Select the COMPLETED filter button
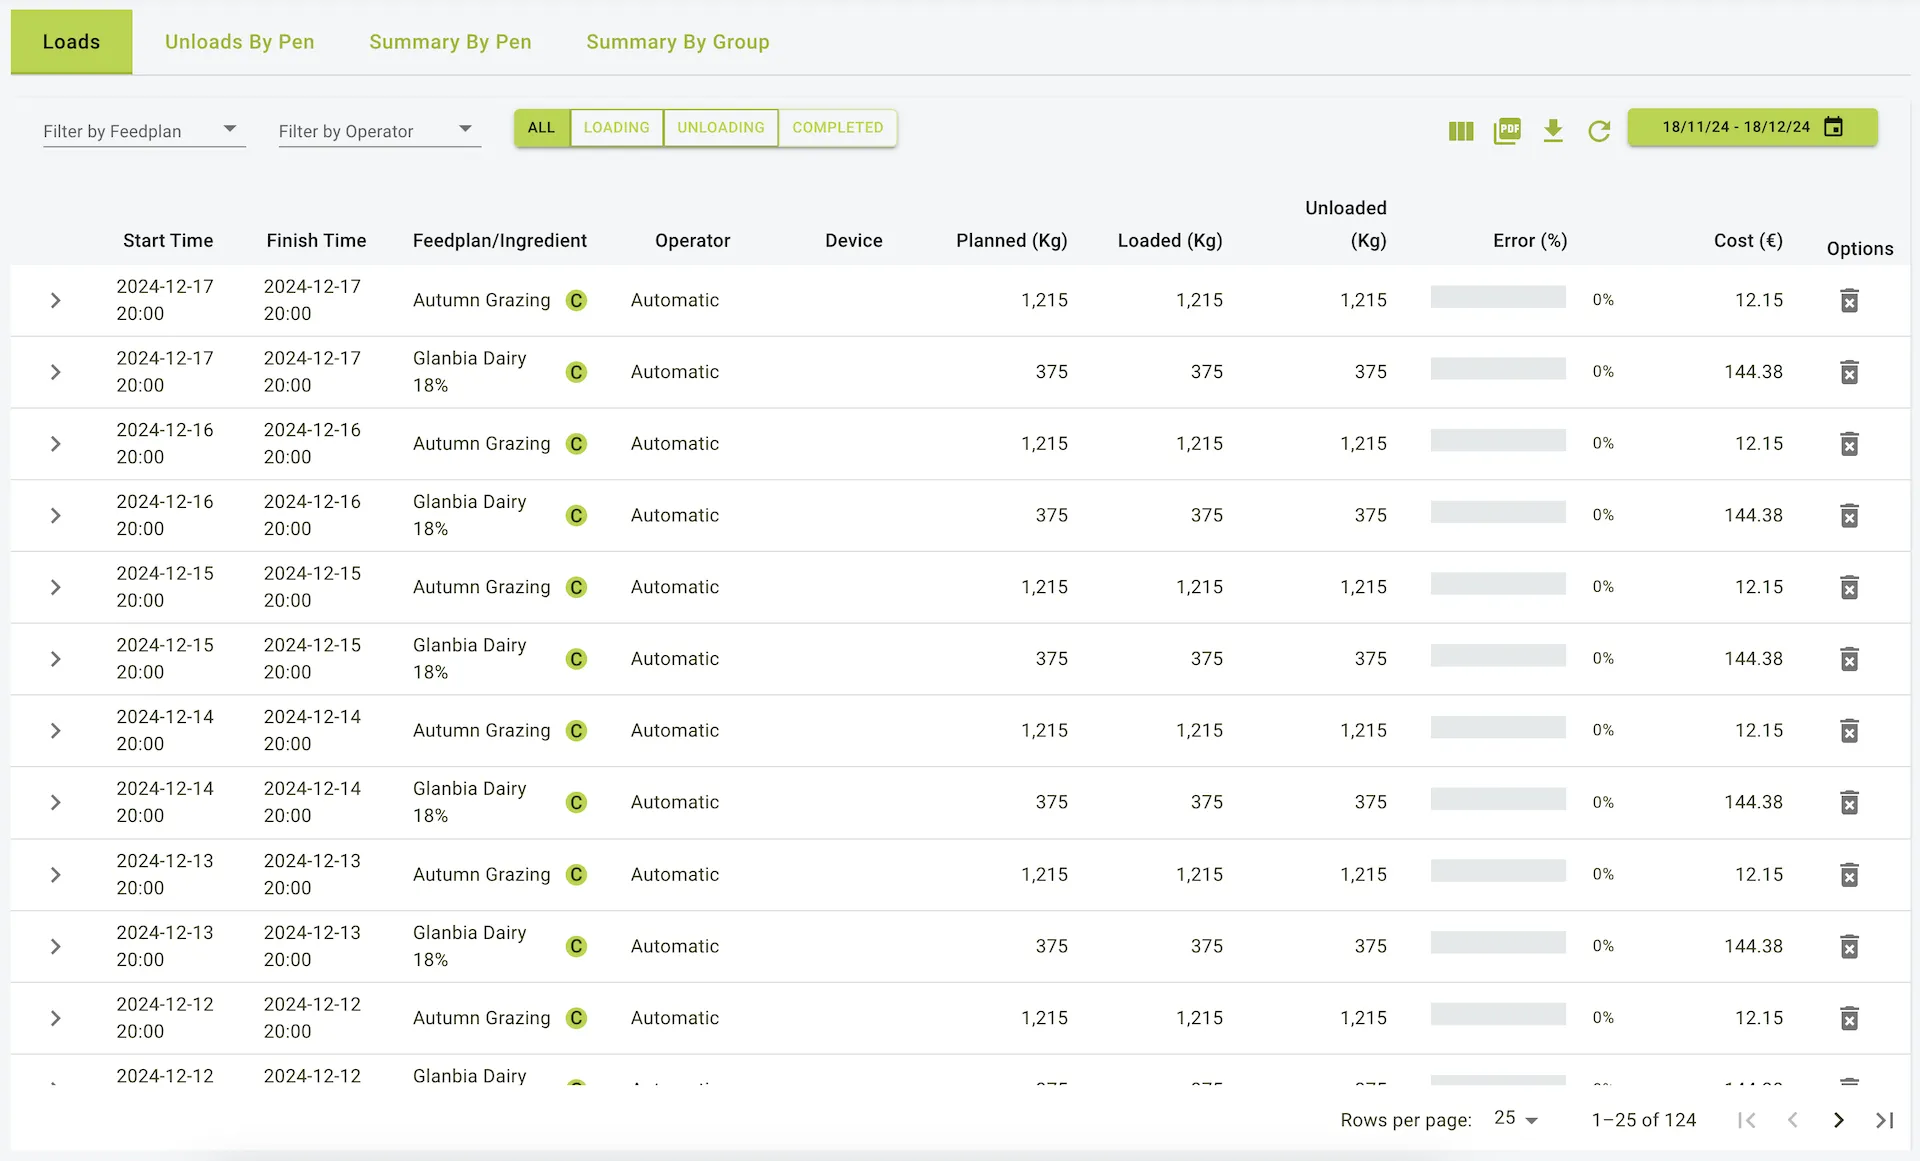This screenshot has height=1161, width=1920. pos(837,128)
